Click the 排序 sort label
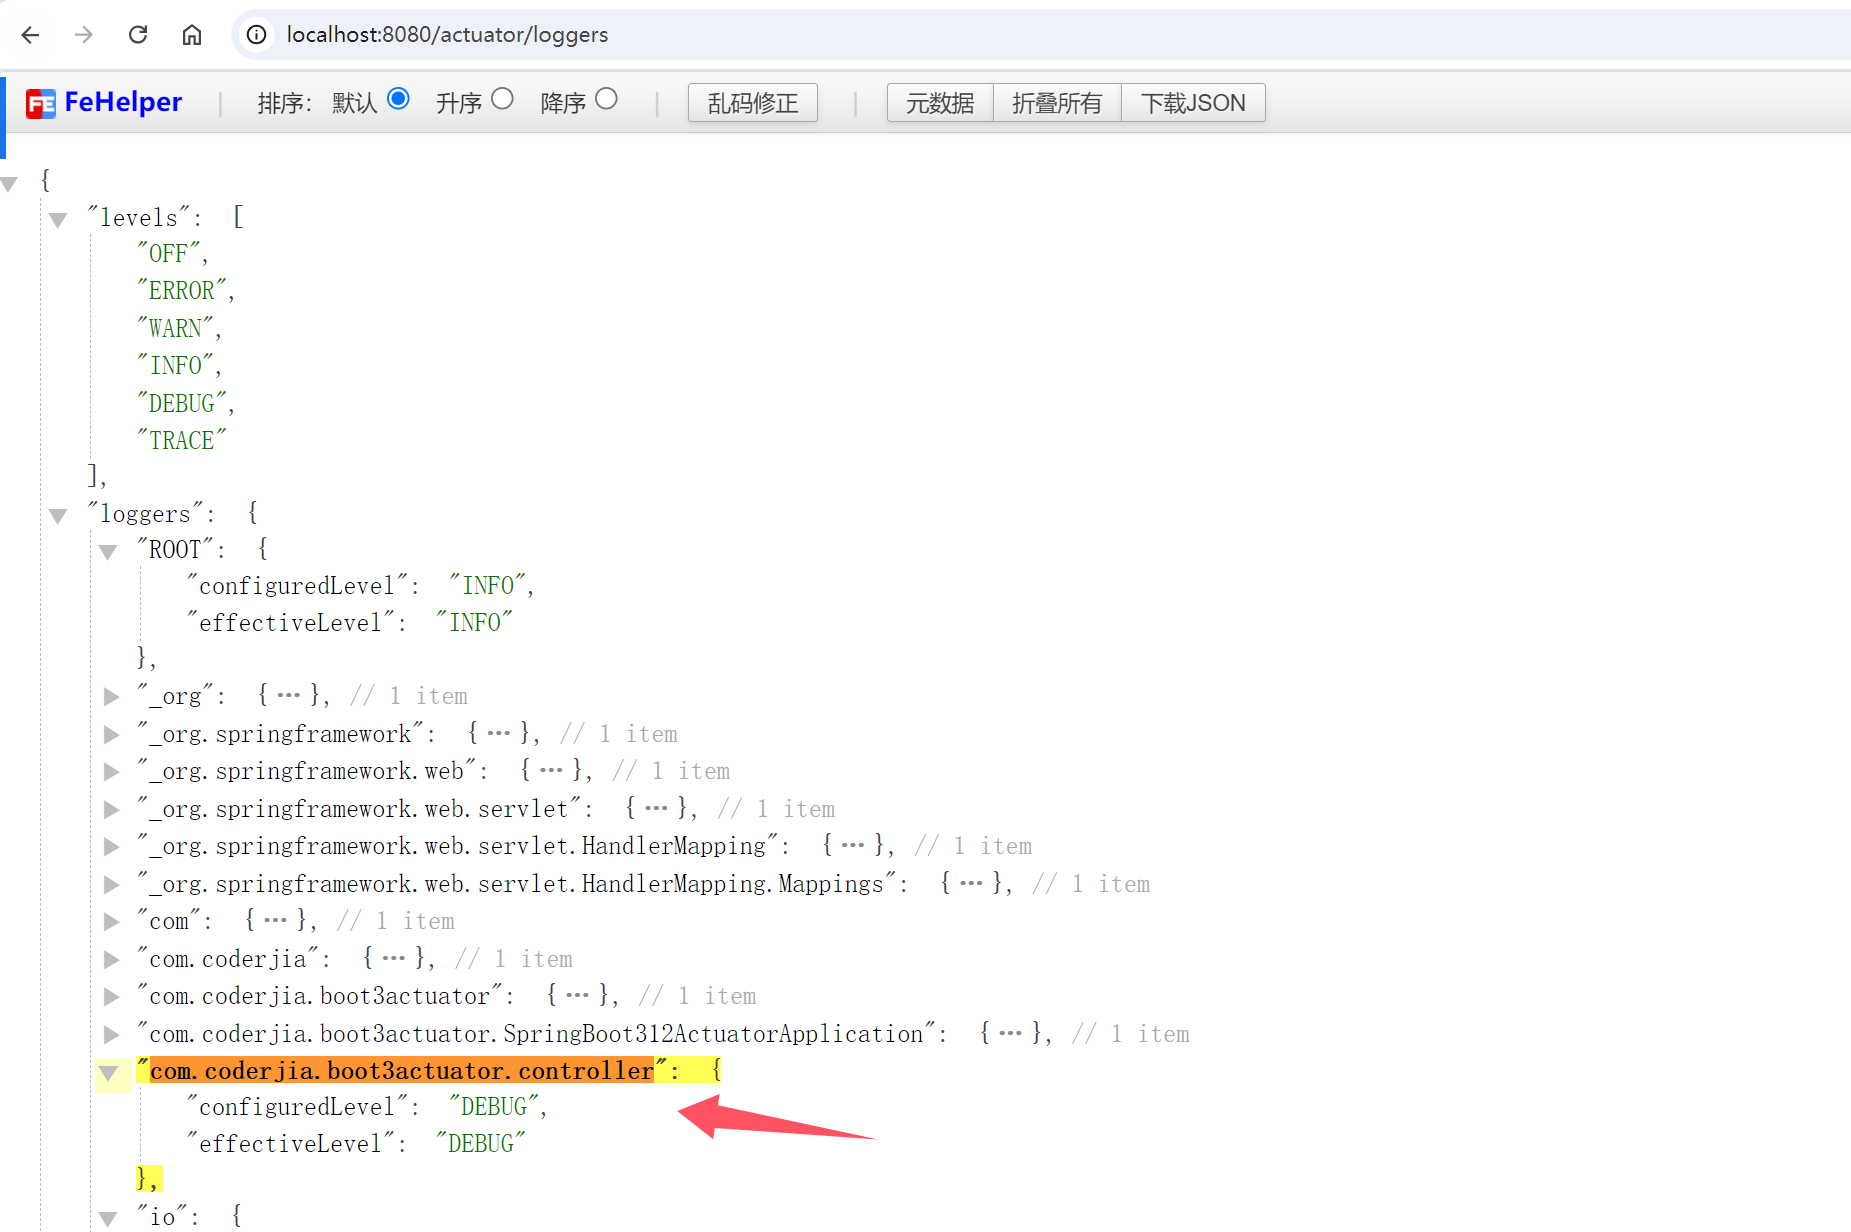 (285, 103)
